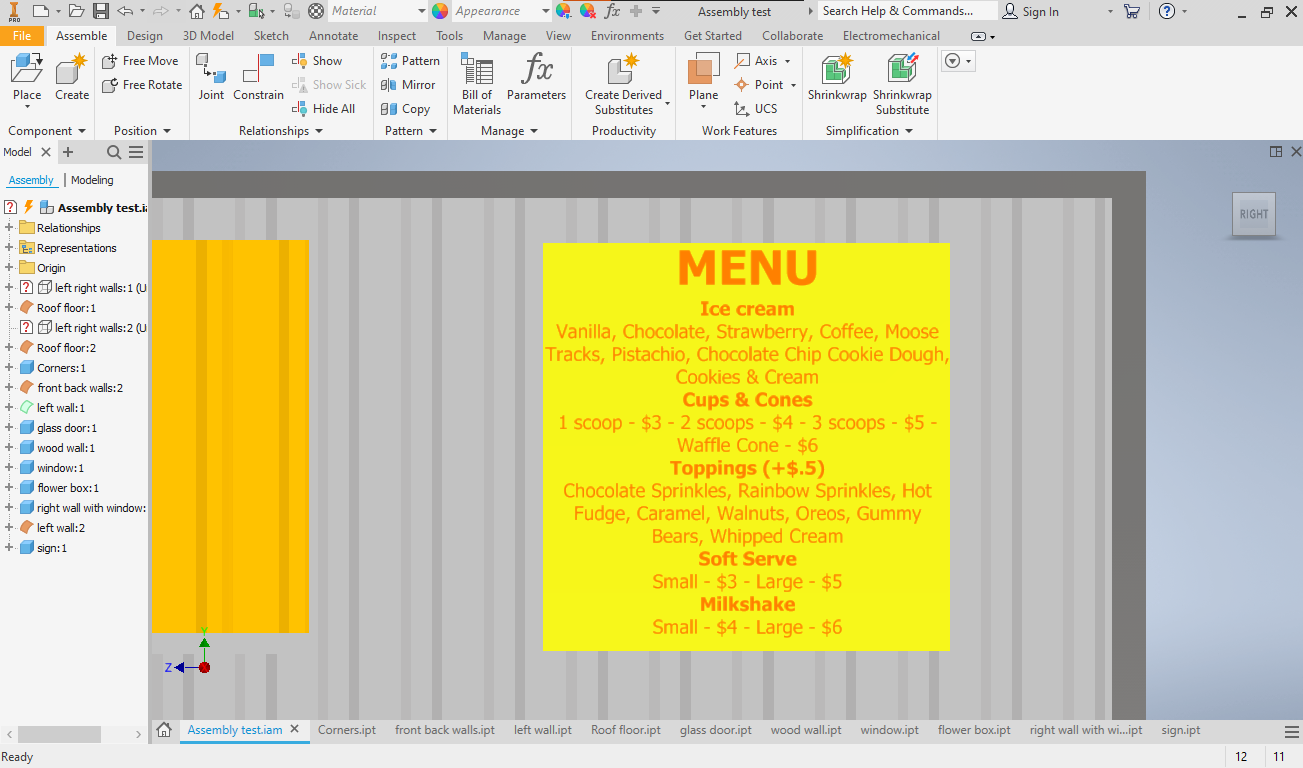Open the document tabs list menu icon
This screenshot has height=768, width=1303.
1291,731
